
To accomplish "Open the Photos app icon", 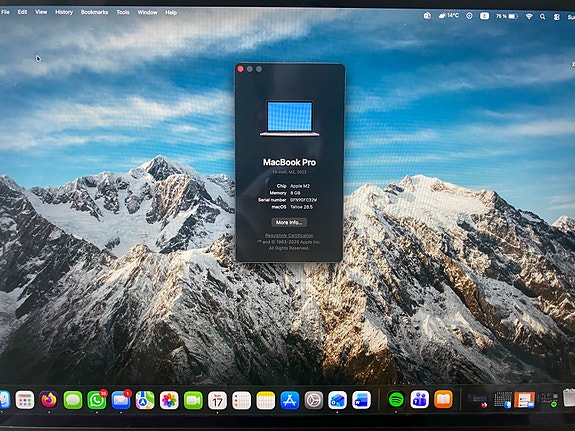I will [x=169, y=400].
